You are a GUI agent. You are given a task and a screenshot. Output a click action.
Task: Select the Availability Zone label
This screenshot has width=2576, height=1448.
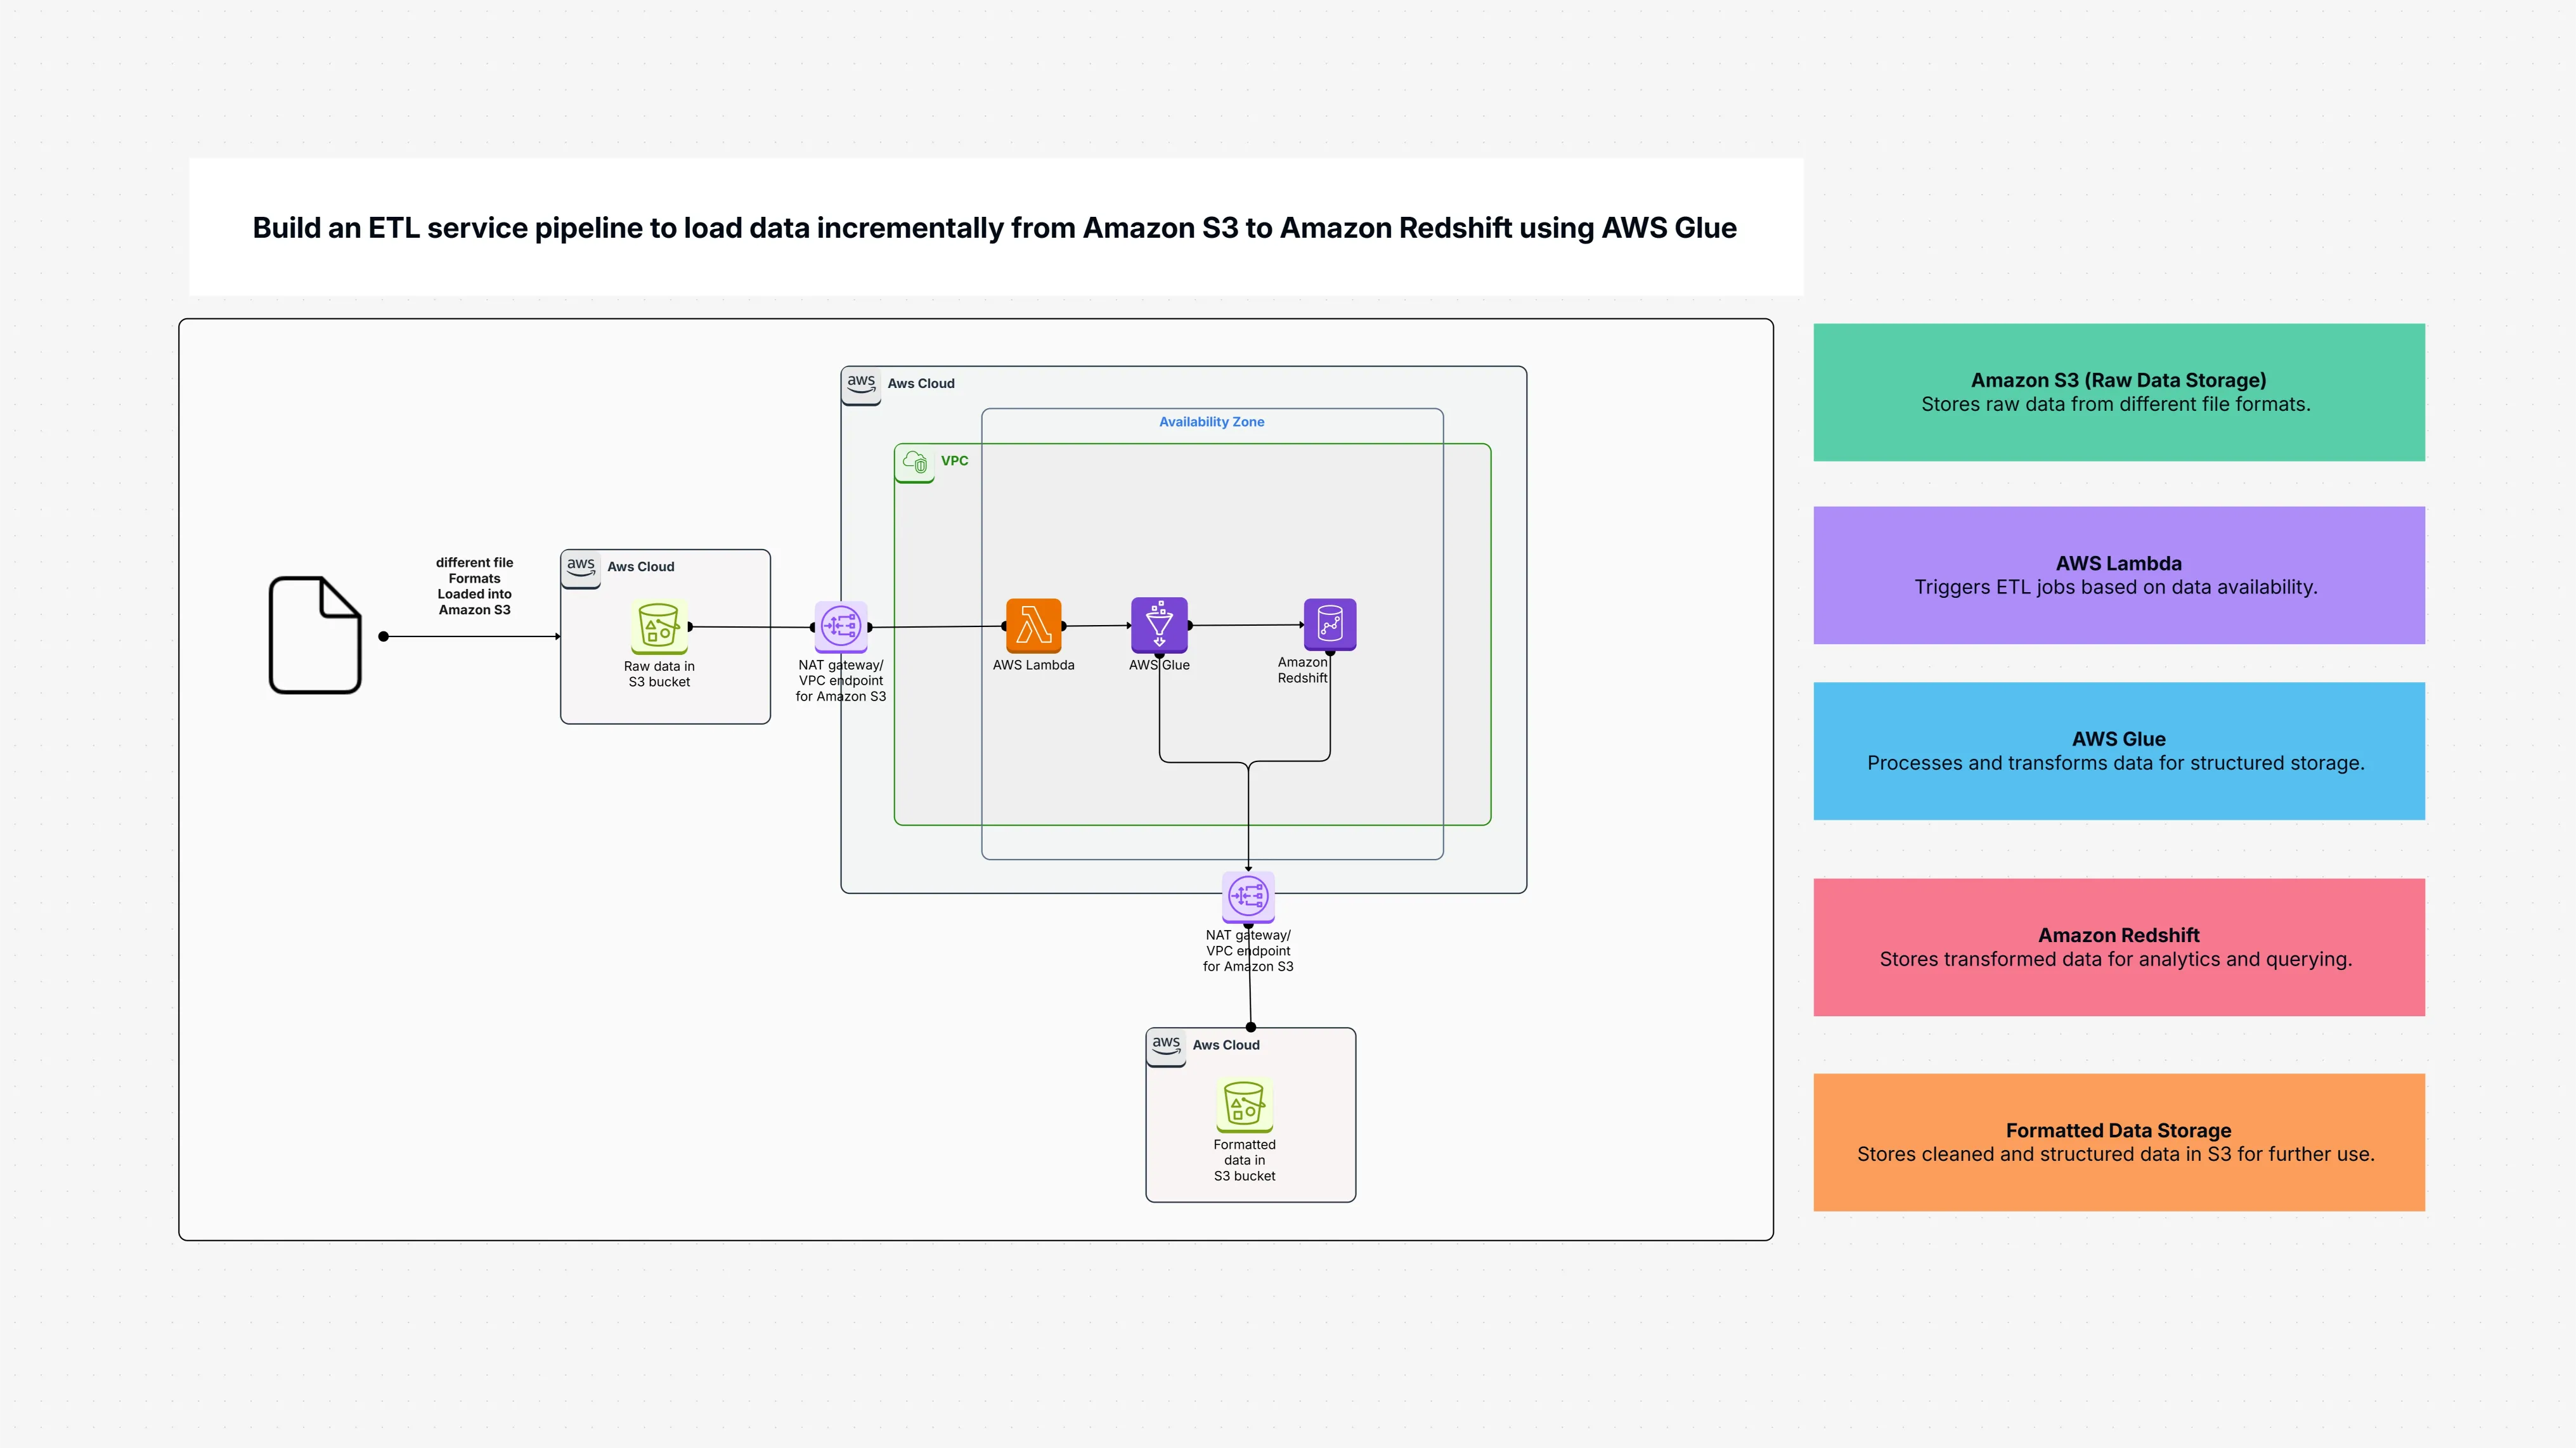tap(1211, 422)
